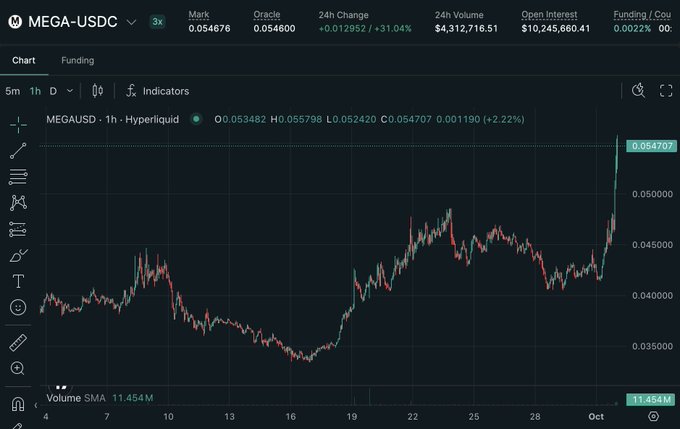Click the 0.050000 price axis label
The height and width of the screenshot is (429, 680).
pyautogui.click(x=652, y=194)
